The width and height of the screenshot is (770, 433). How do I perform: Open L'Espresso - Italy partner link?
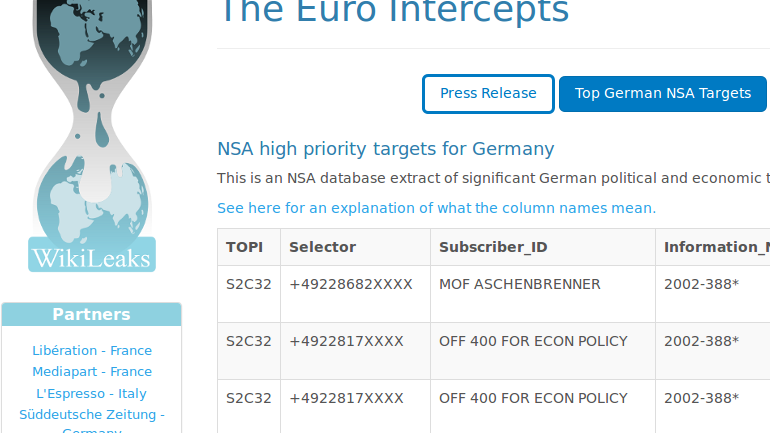92,393
